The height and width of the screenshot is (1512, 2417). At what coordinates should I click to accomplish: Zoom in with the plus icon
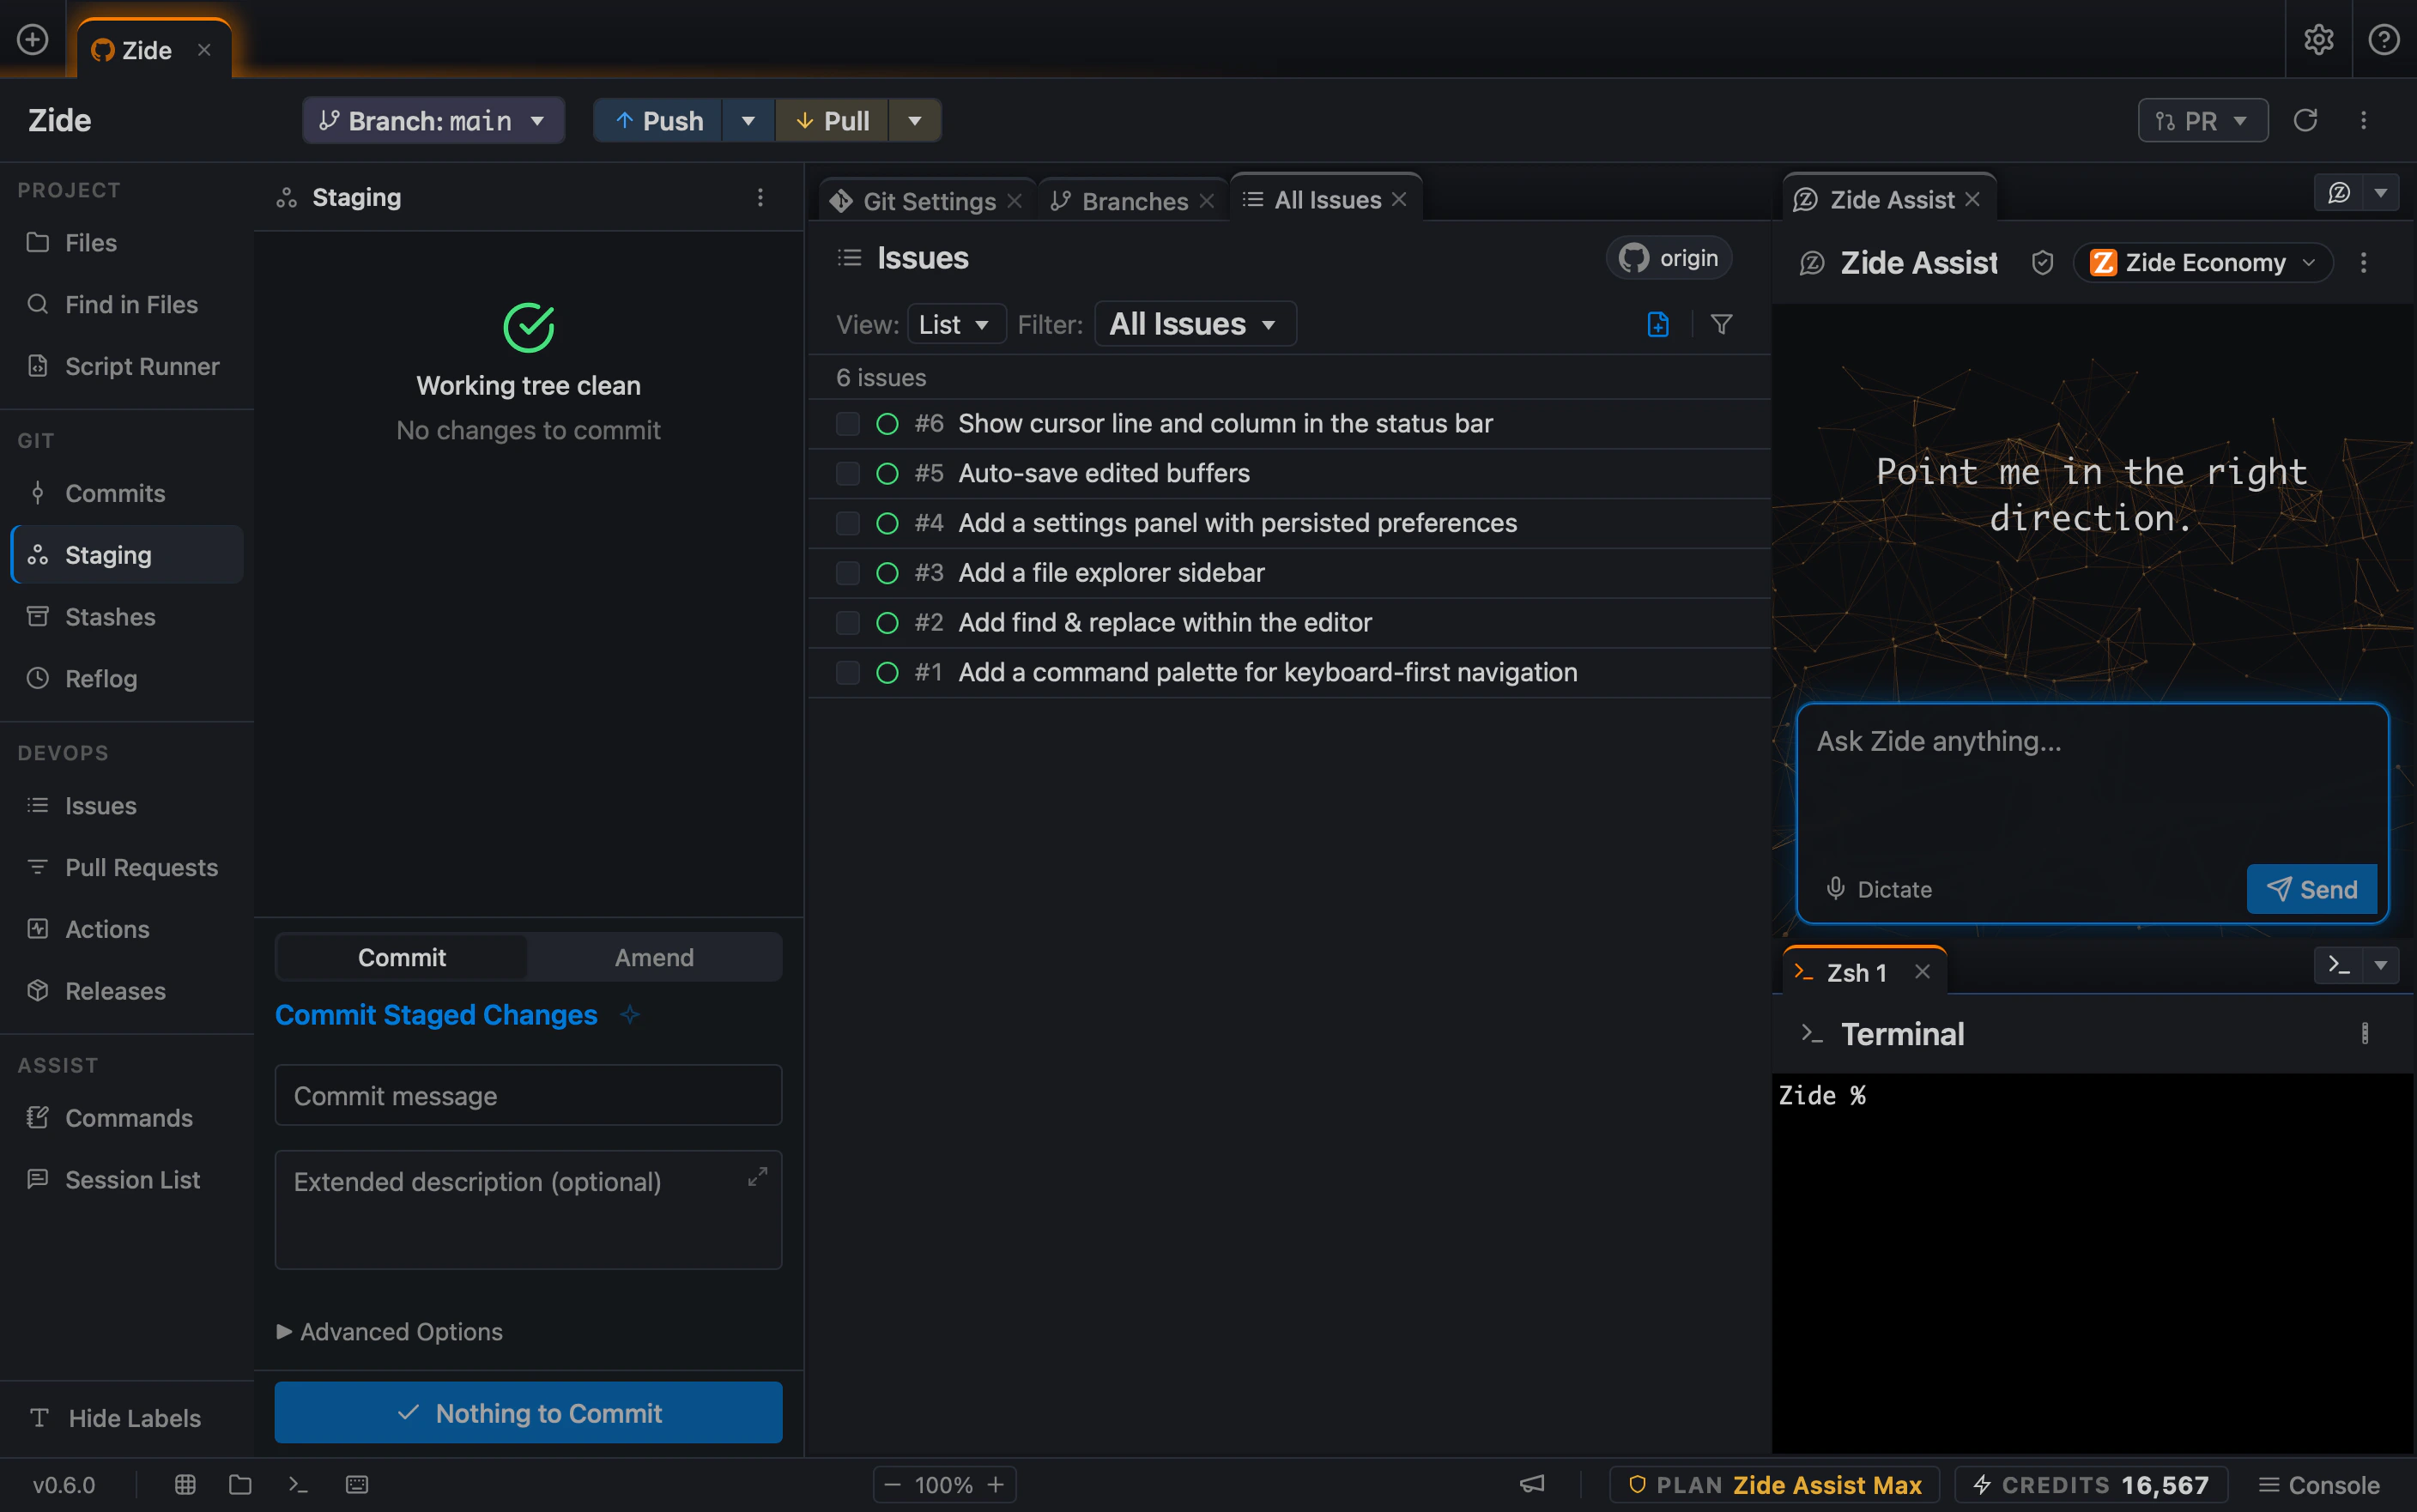(x=996, y=1484)
